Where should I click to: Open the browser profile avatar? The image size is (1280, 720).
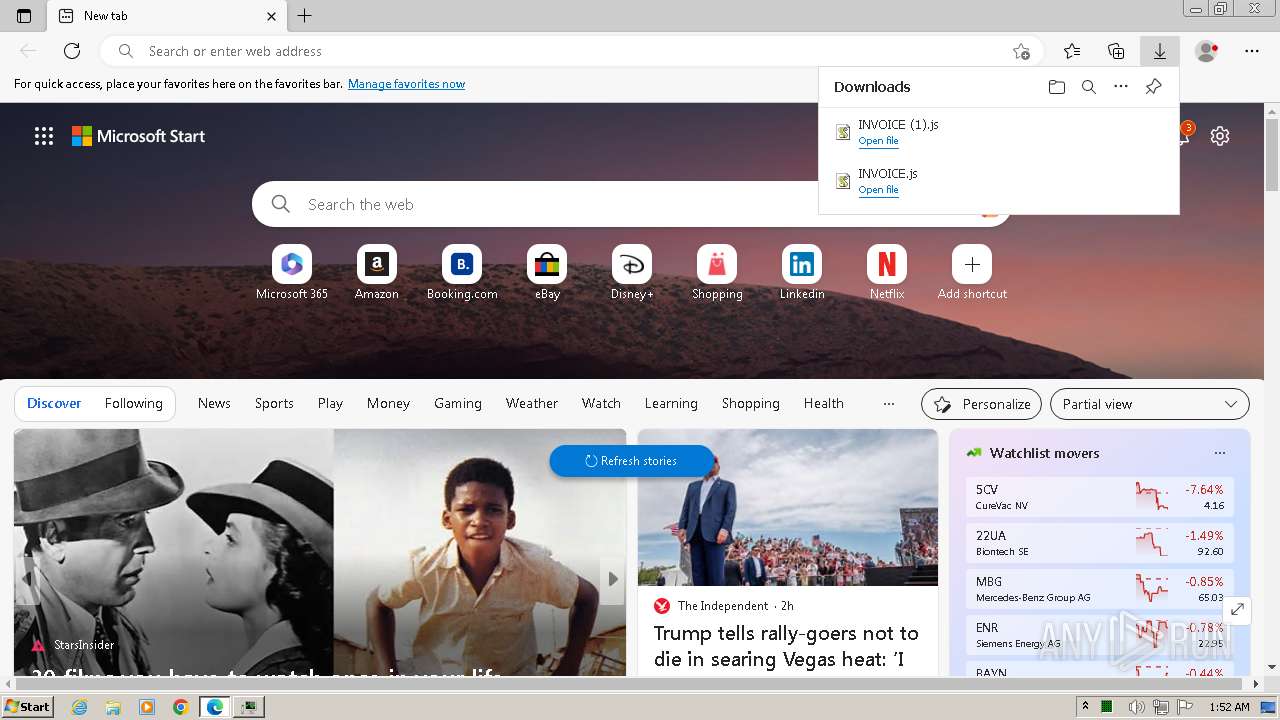point(1206,51)
